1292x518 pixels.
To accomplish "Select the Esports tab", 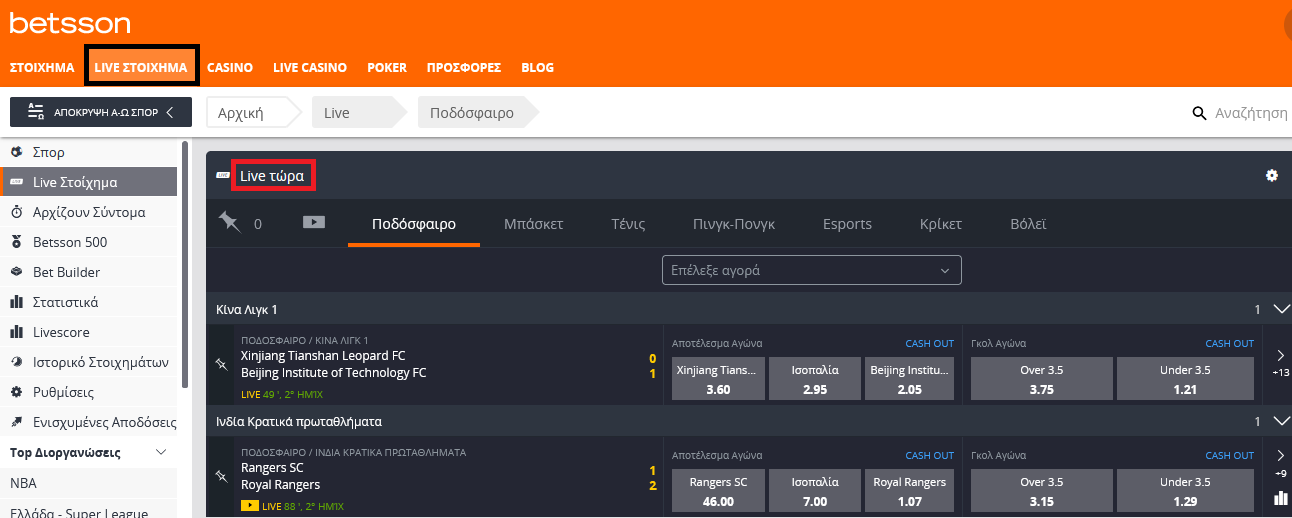I will point(848,224).
